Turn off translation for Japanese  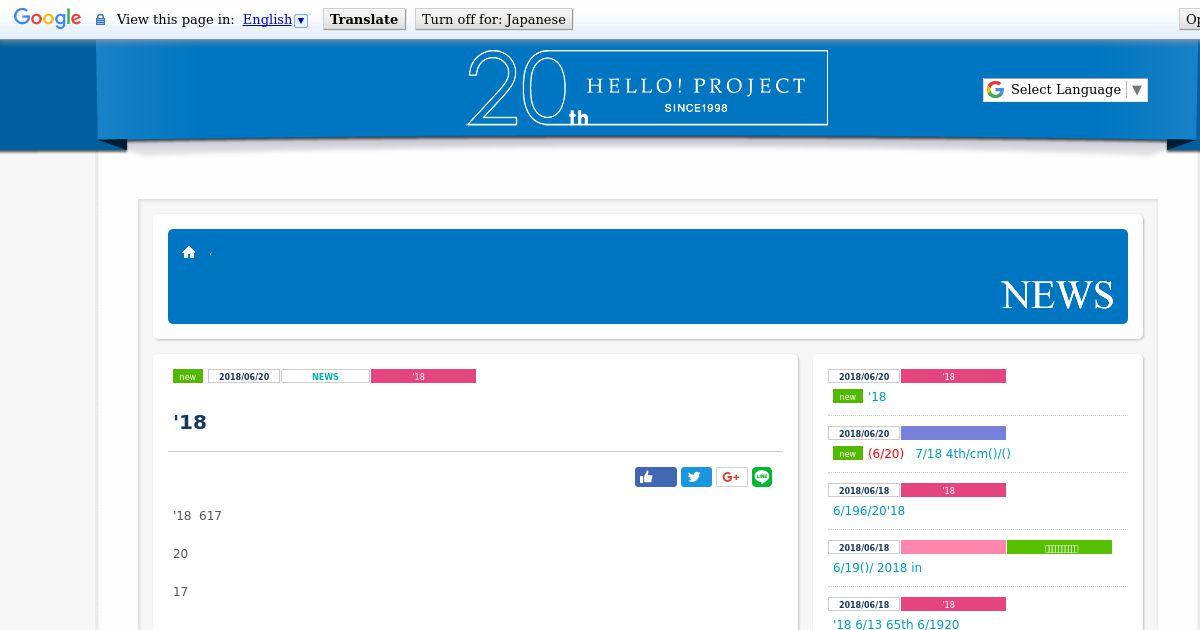click(x=494, y=19)
